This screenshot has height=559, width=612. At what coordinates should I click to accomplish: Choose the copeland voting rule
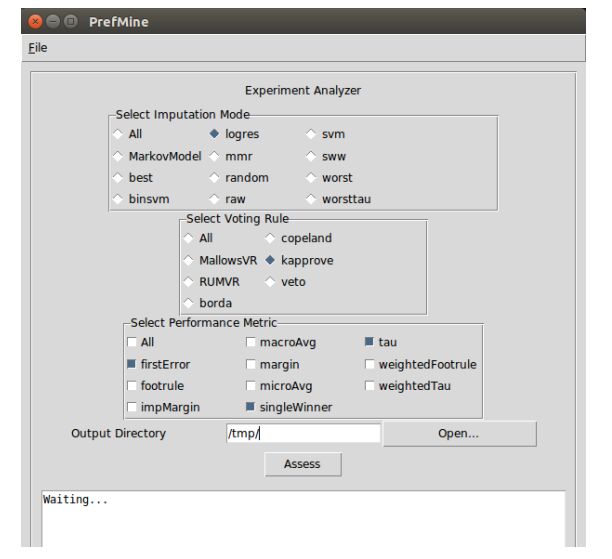[x=271, y=238]
